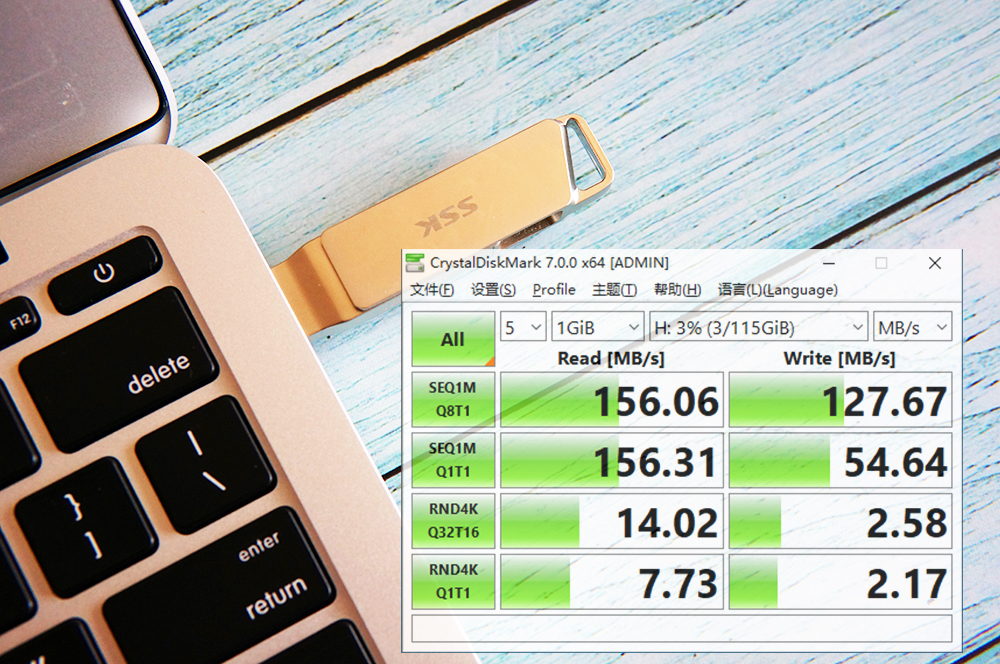Run the SEQ1M Q8T1 test
The height and width of the screenshot is (664, 1000).
coord(453,399)
